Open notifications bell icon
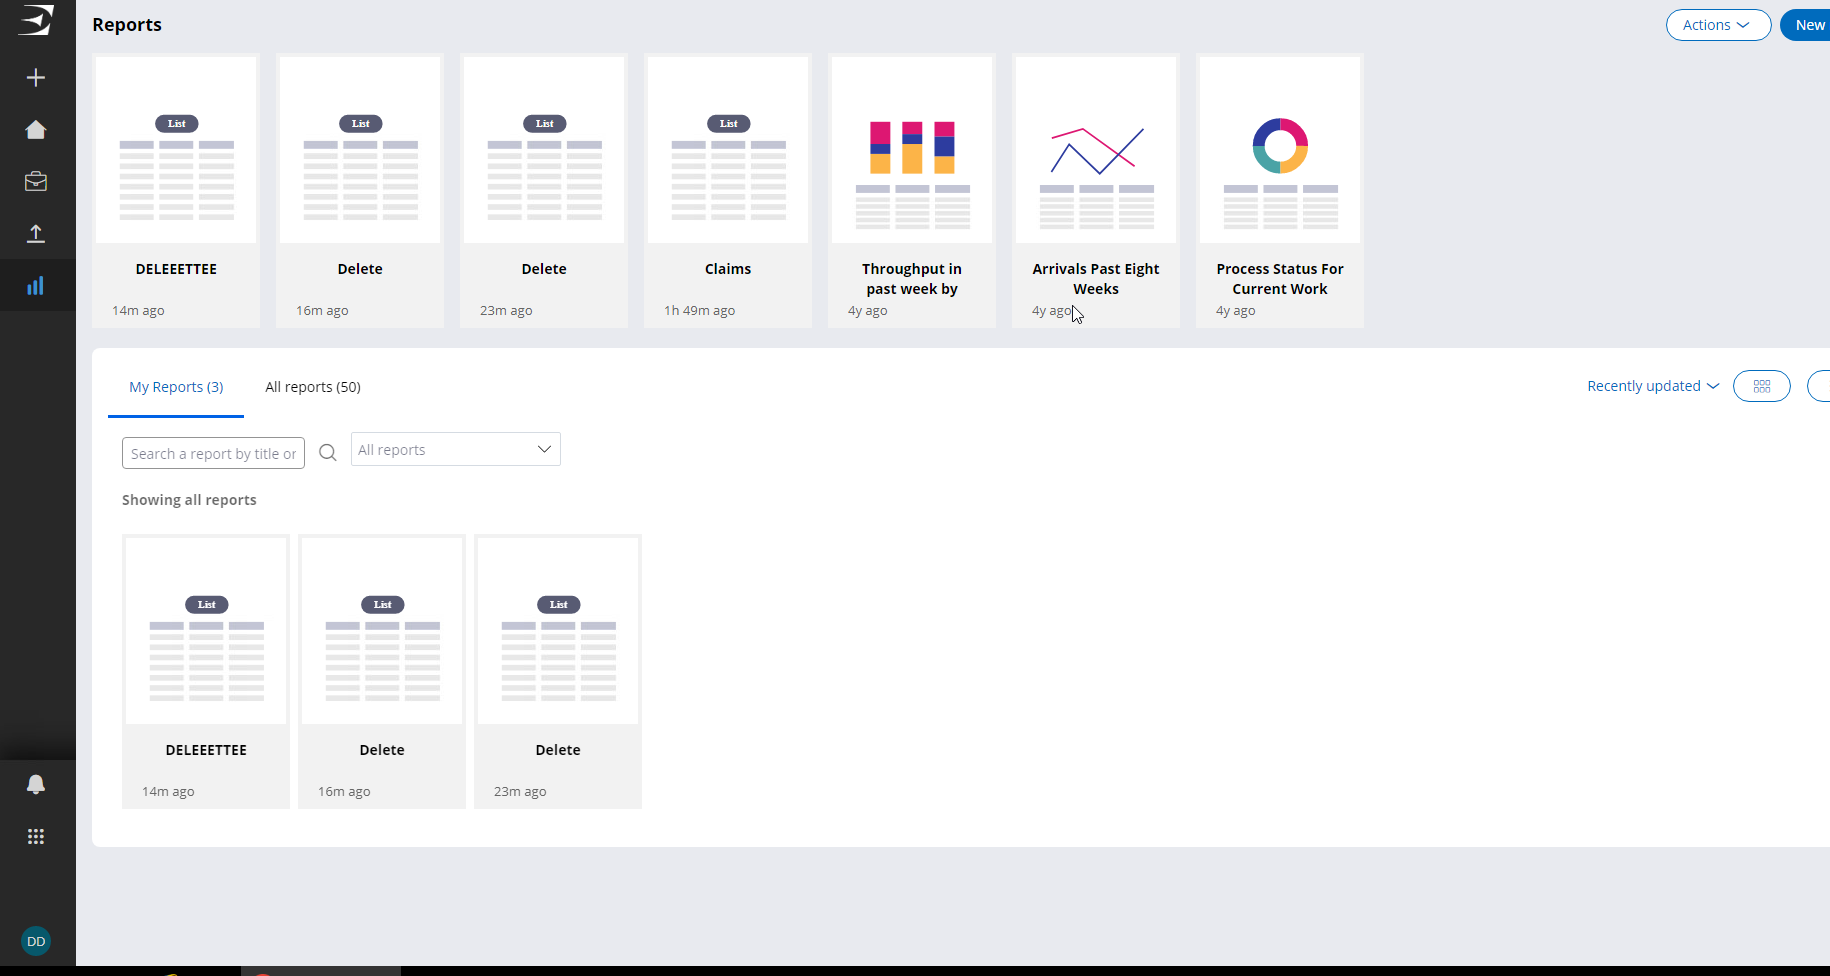Image resolution: width=1830 pixels, height=976 pixels. (x=36, y=785)
